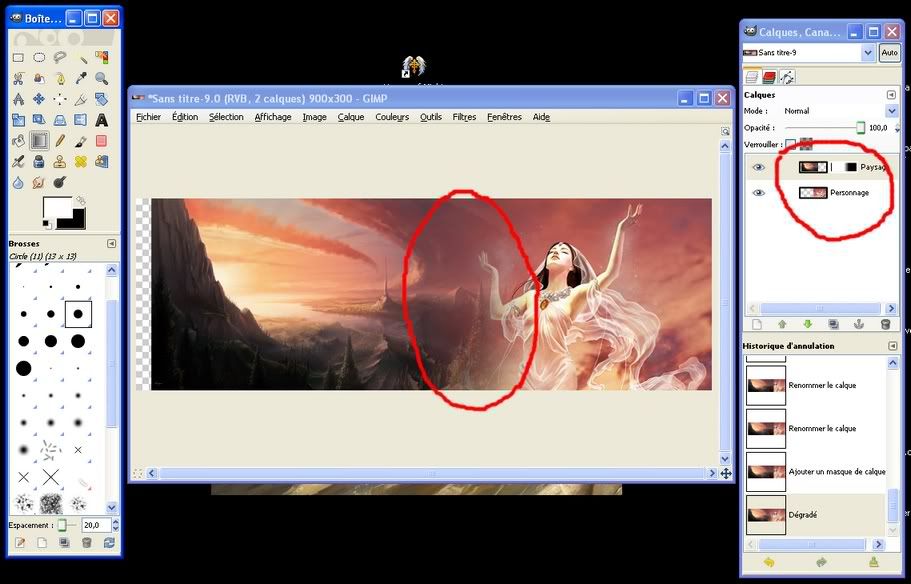Open the Couleurs menu
Image resolution: width=911 pixels, height=584 pixels.
point(392,117)
